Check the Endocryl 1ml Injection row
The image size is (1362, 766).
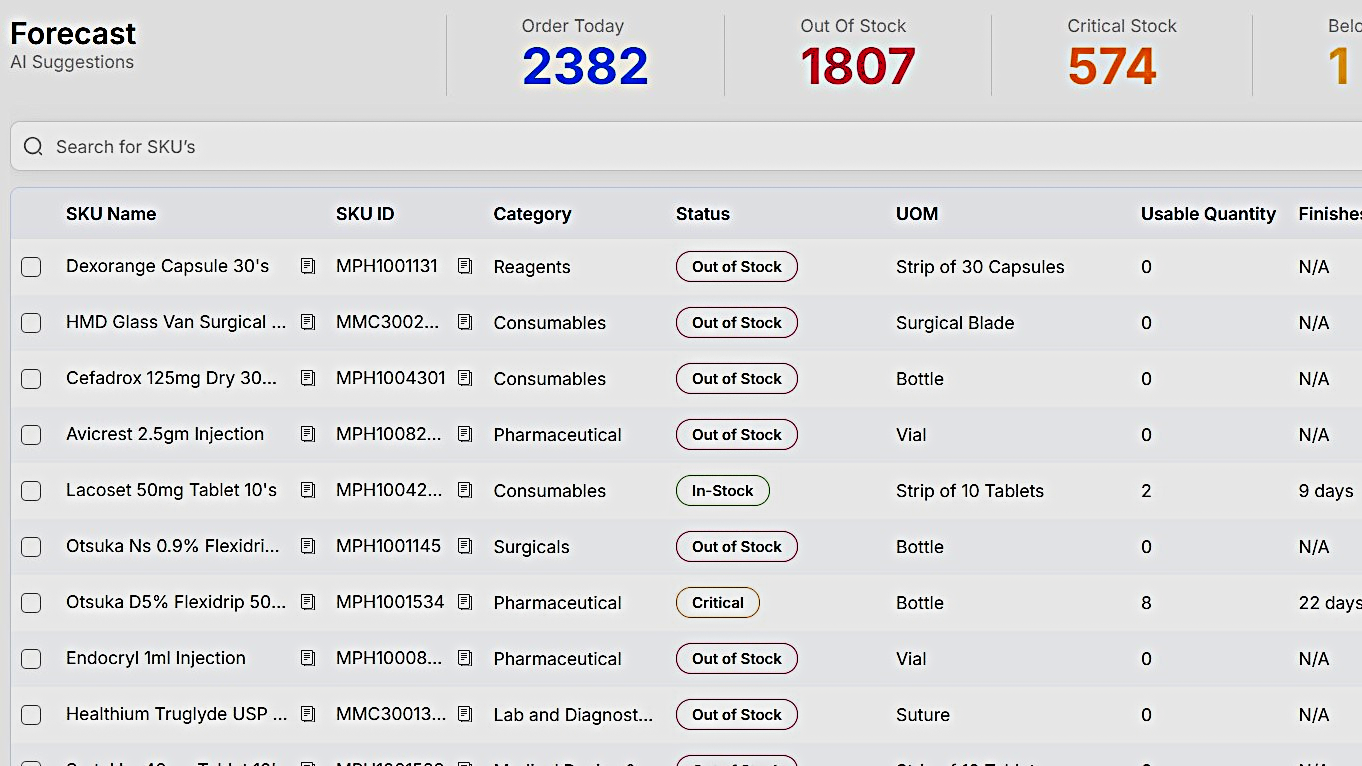point(31,659)
